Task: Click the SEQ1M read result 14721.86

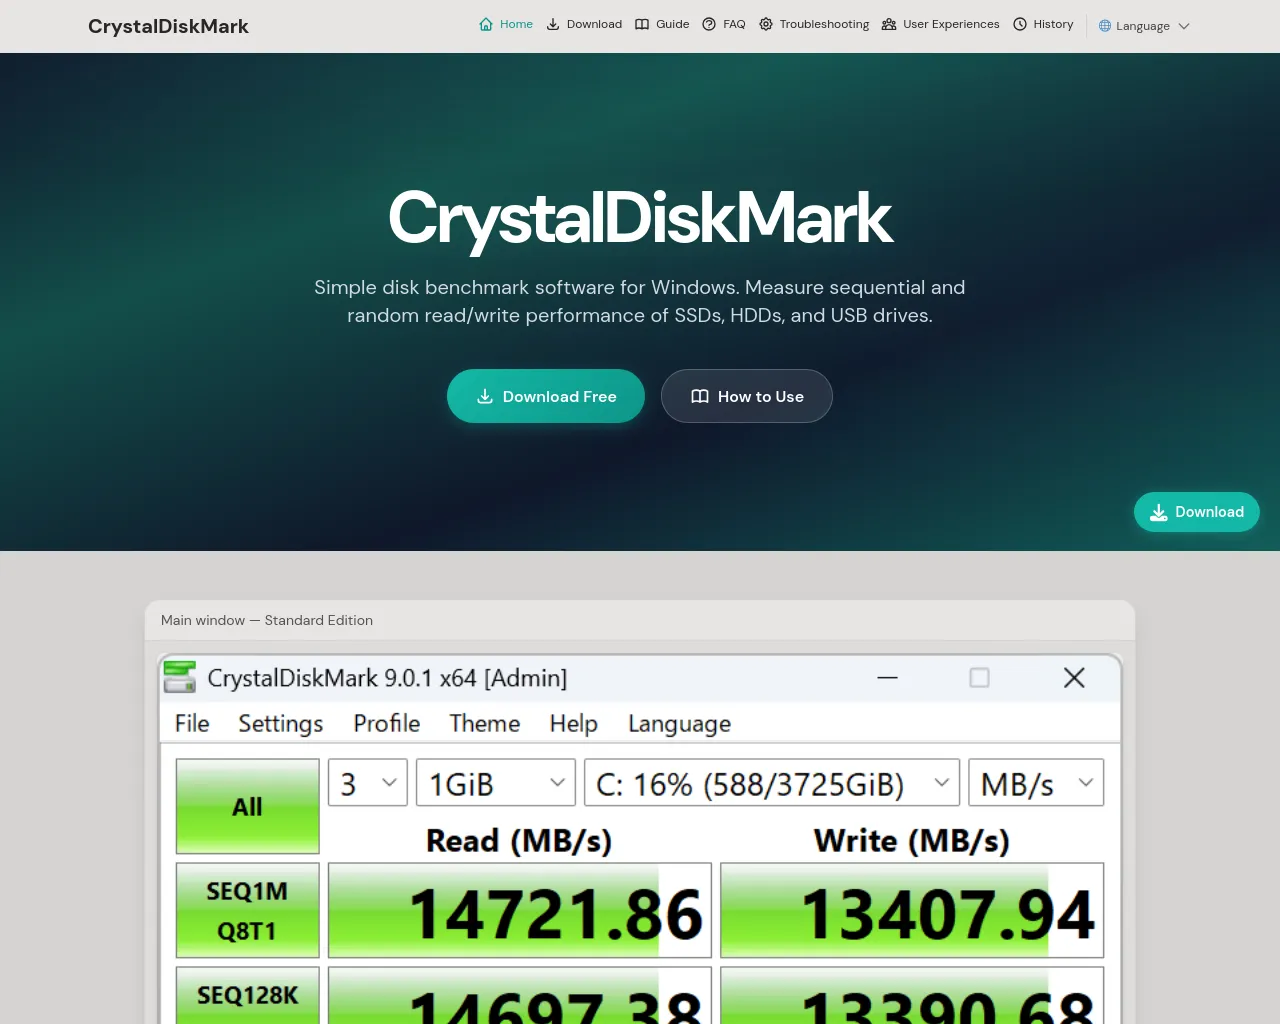Action: pos(520,911)
